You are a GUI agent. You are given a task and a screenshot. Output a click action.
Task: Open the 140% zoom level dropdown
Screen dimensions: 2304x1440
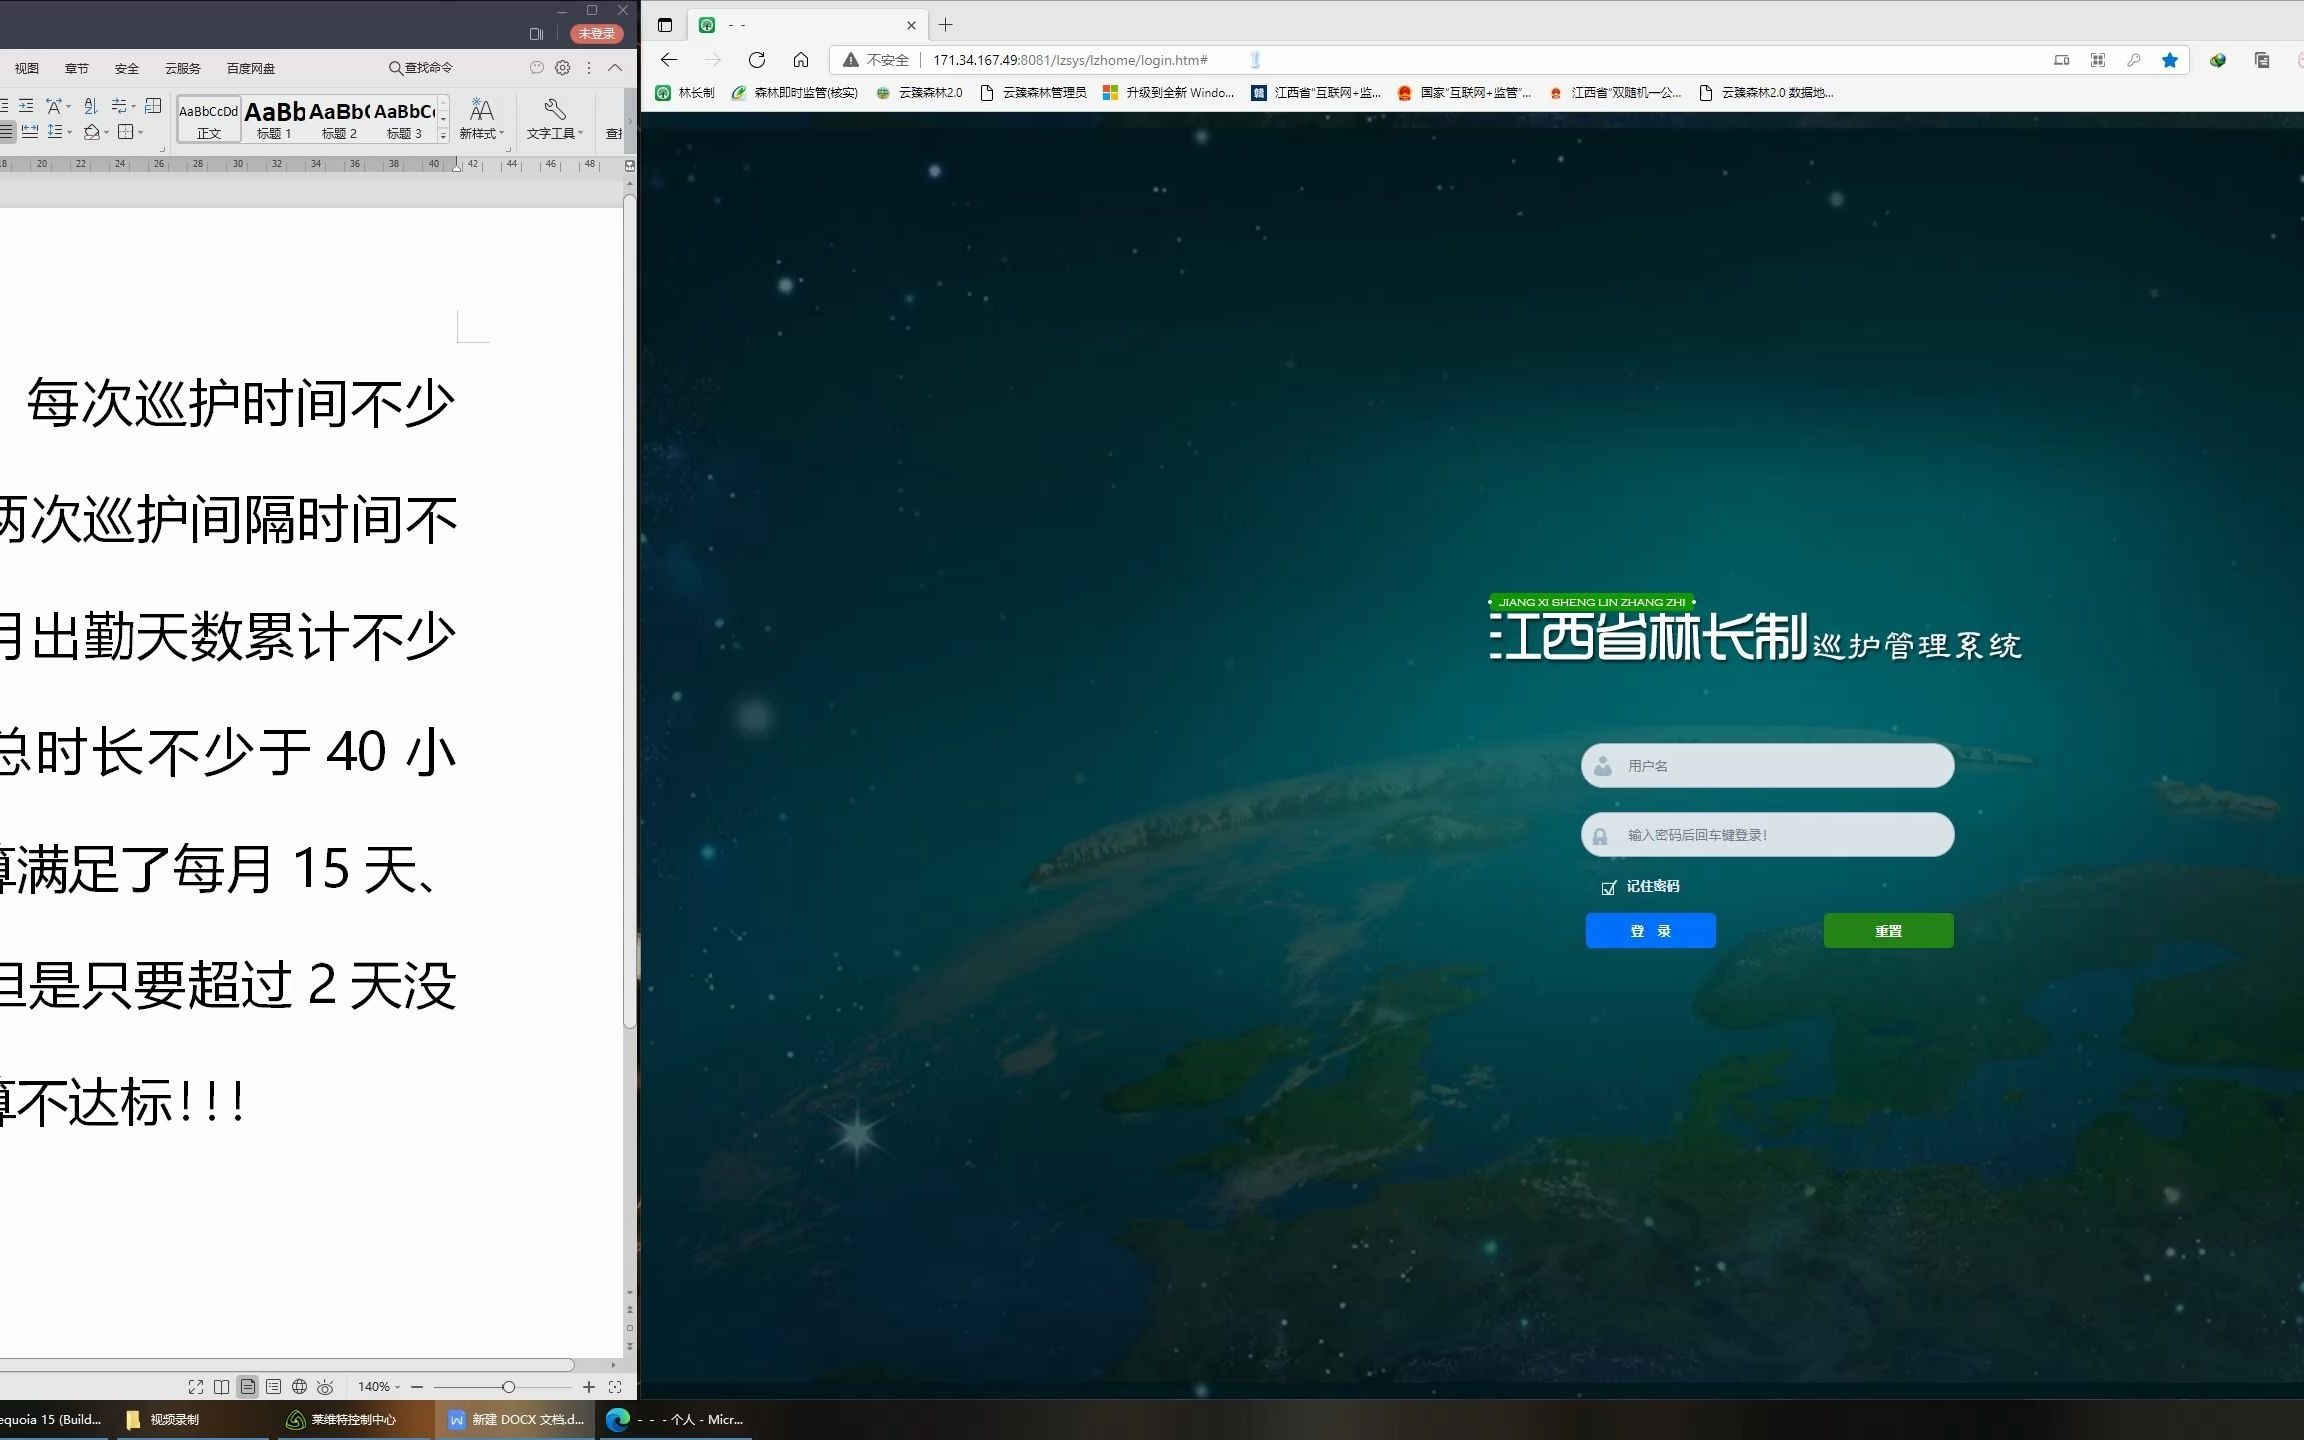click(x=379, y=1387)
